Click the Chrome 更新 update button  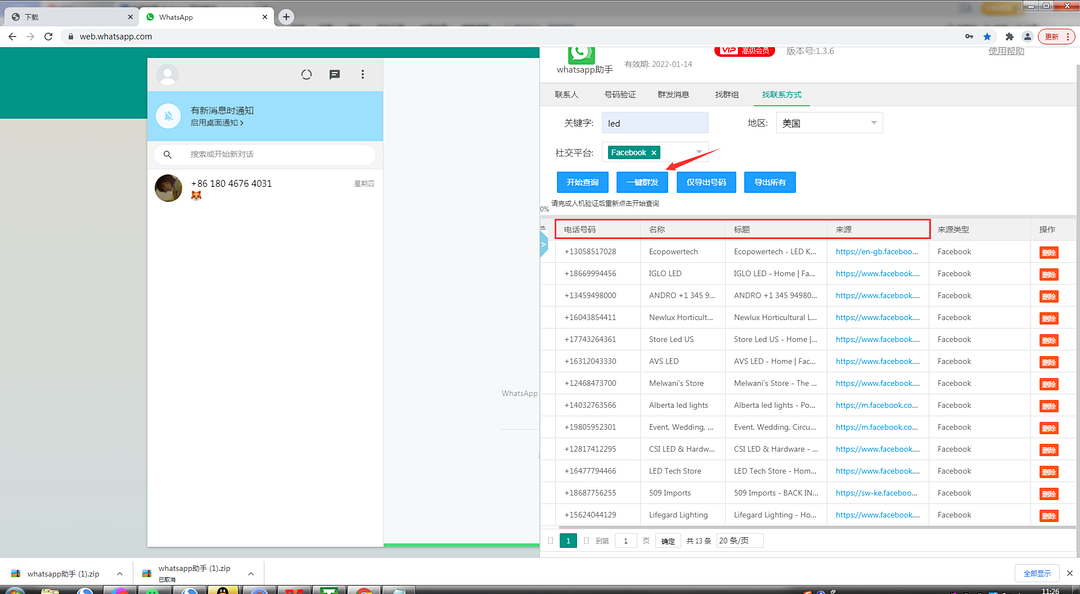pos(1057,37)
